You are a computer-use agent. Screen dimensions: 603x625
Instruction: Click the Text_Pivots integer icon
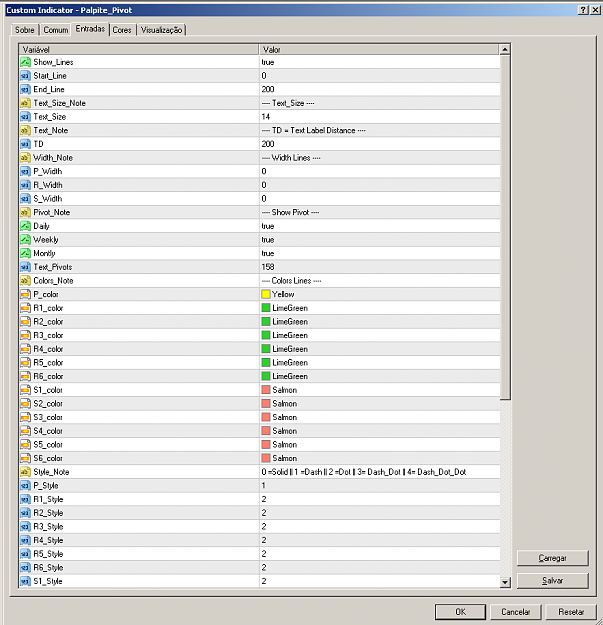coord(26,267)
